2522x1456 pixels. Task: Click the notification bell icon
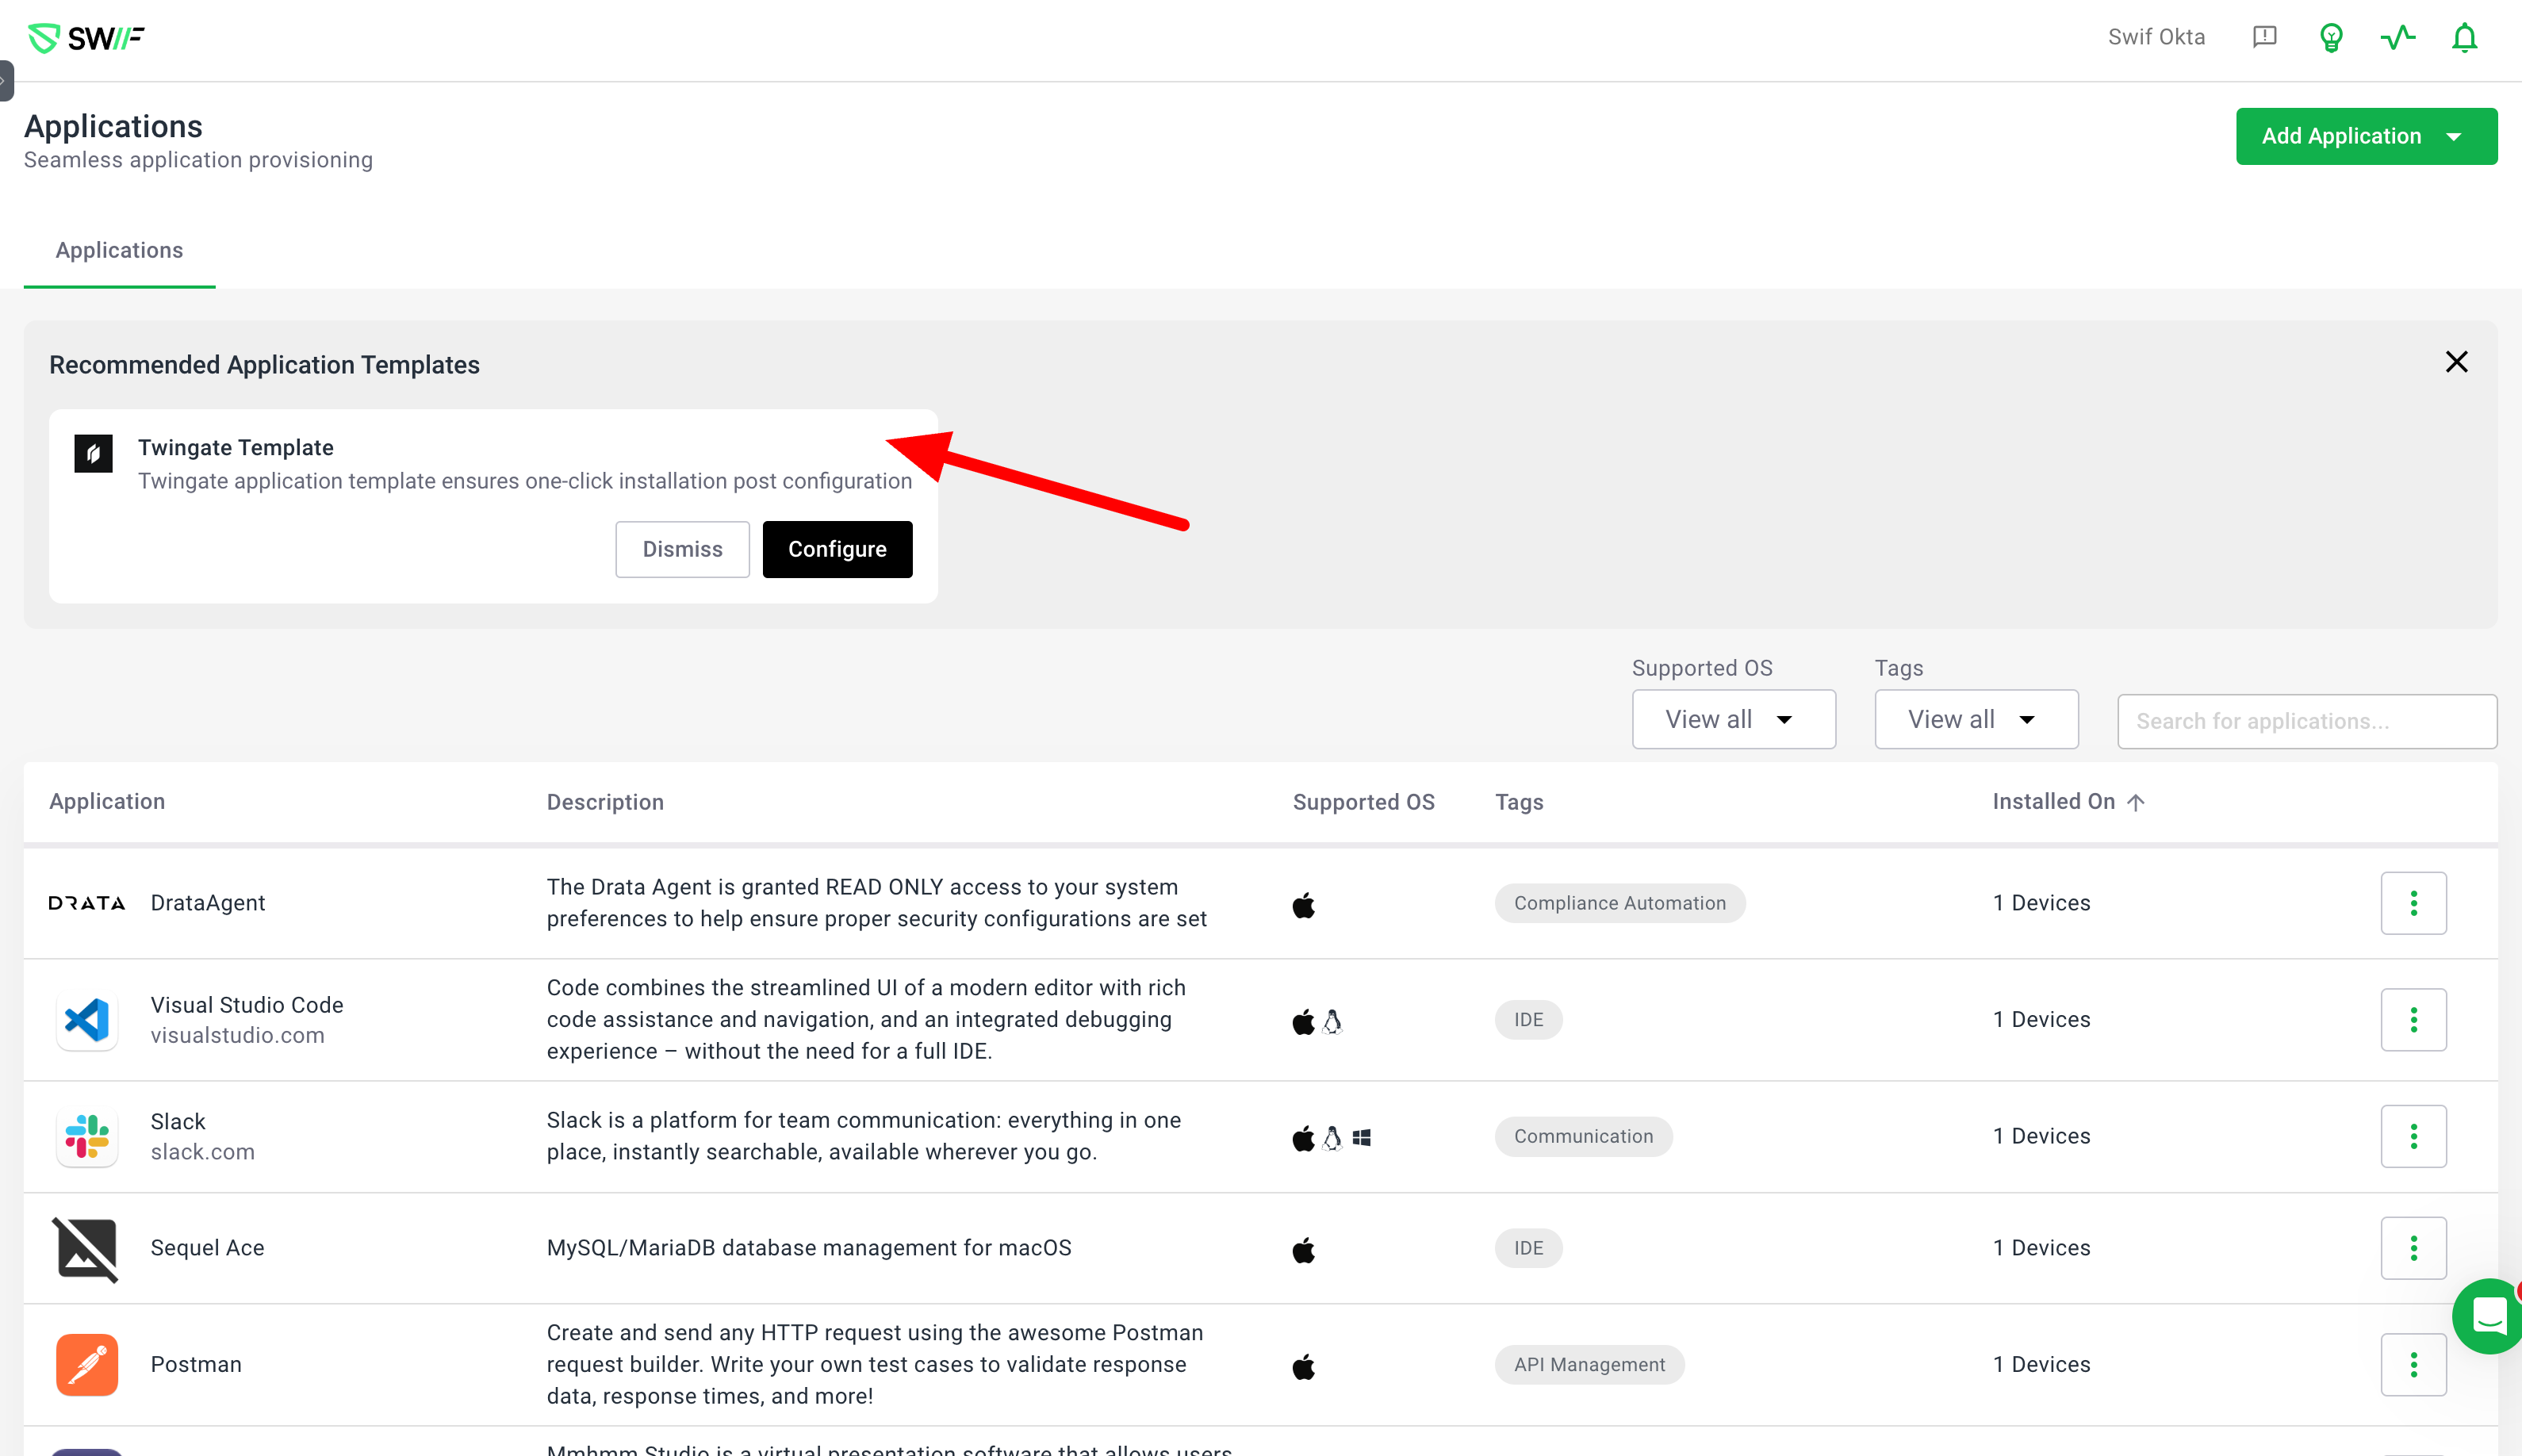tap(2464, 38)
